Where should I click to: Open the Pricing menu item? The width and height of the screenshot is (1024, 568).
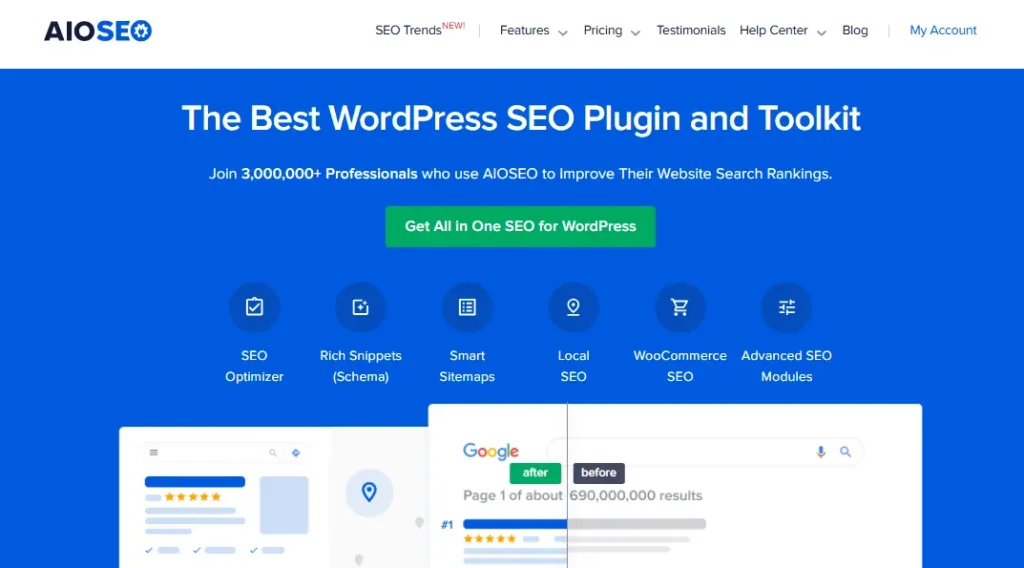pyautogui.click(x=603, y=31)
